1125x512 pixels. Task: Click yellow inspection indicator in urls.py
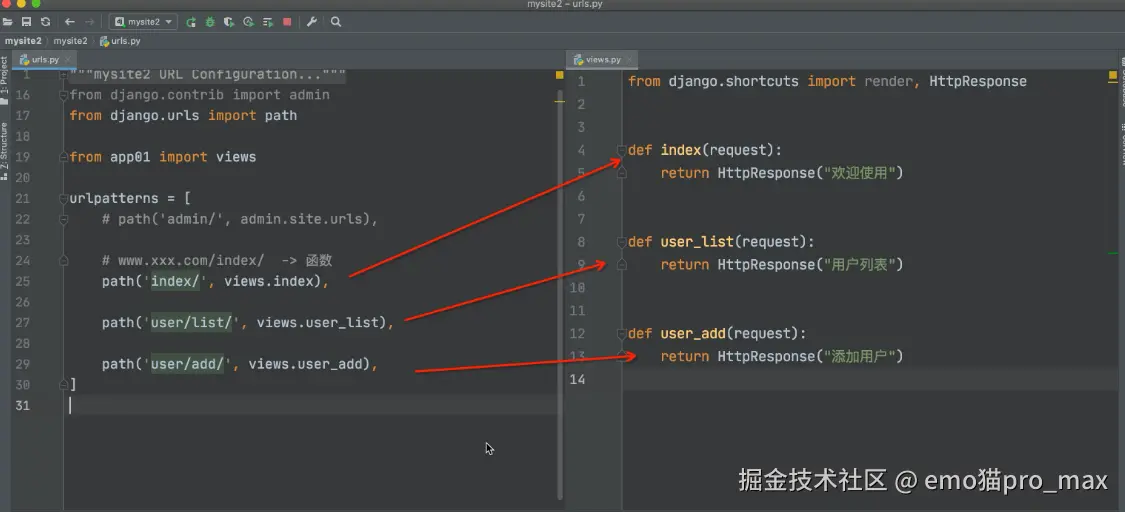559,74
